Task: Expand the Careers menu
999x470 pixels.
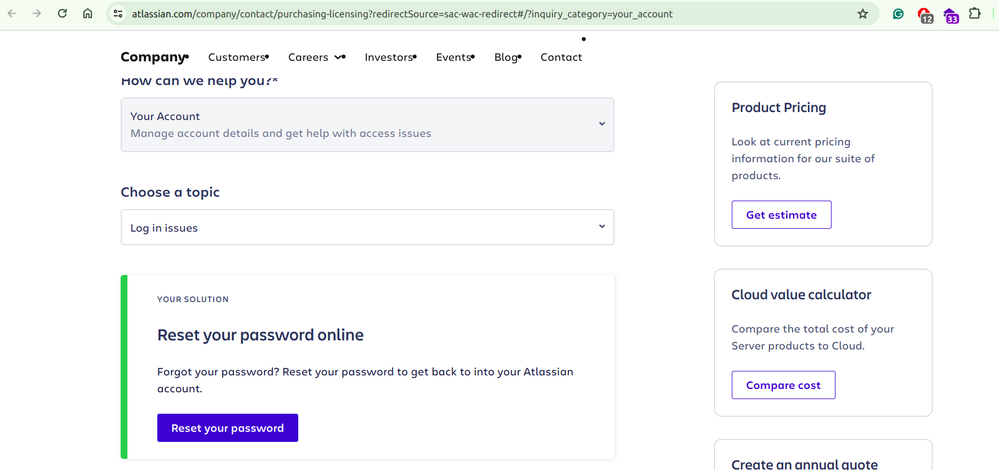Action: [x=316, y=57]
